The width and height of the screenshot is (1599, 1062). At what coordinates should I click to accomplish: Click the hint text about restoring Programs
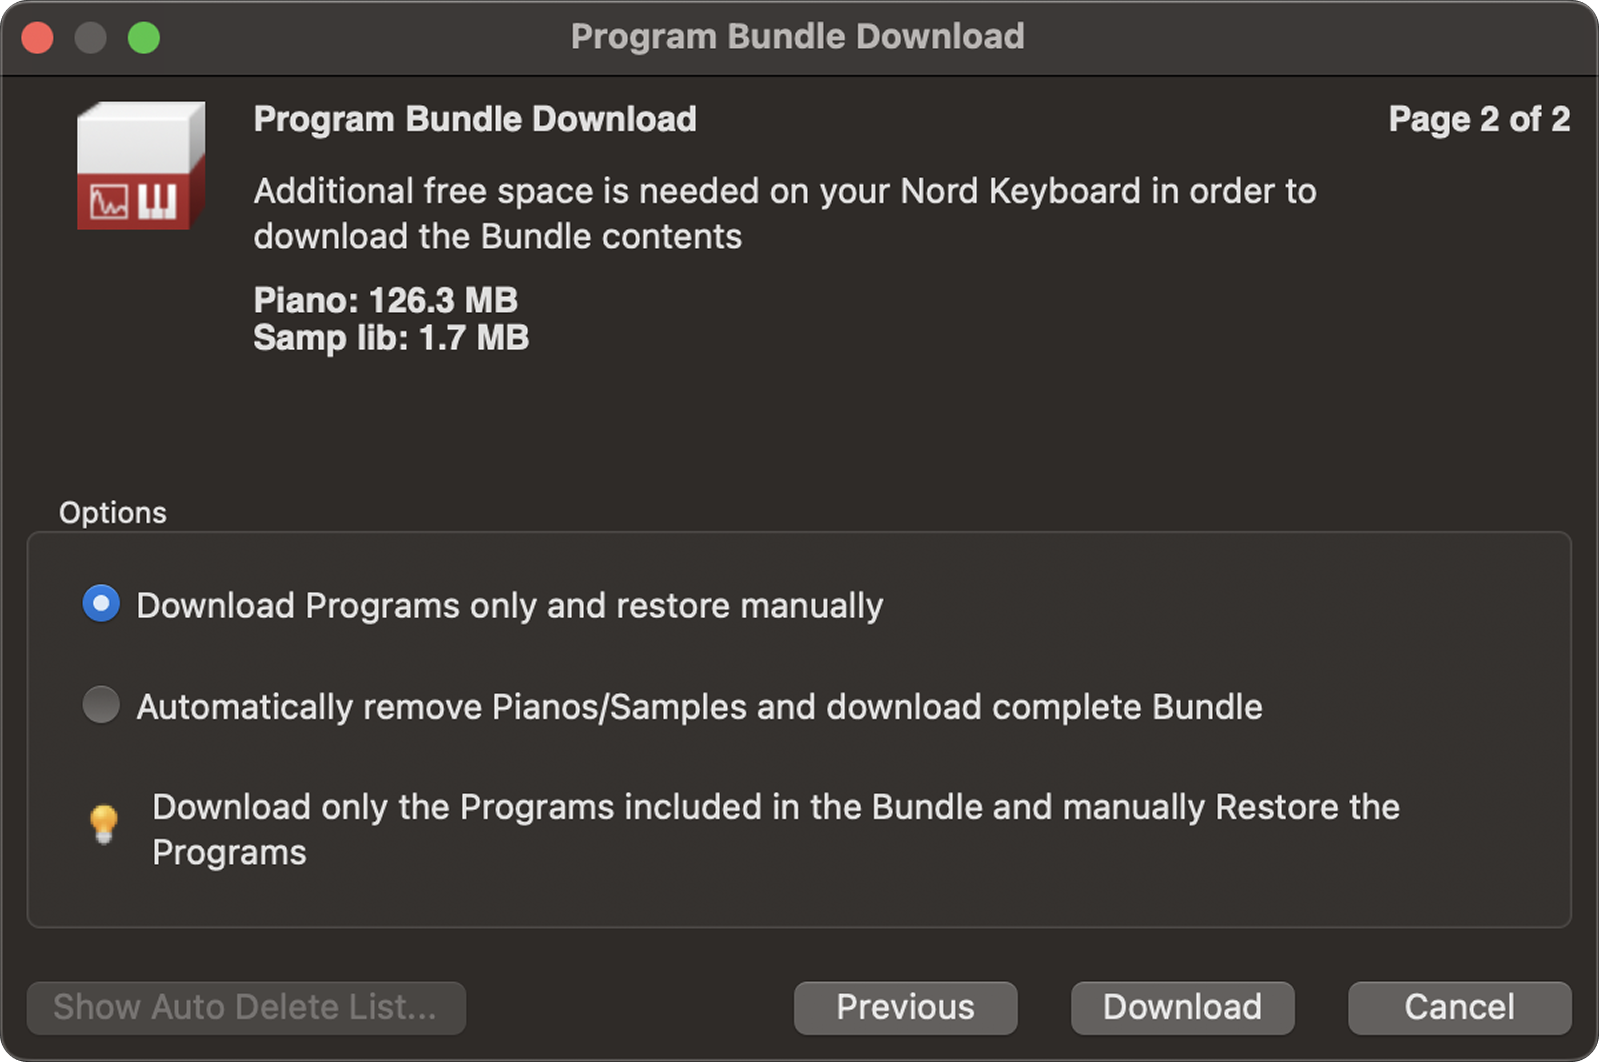[x=776, y=829]
